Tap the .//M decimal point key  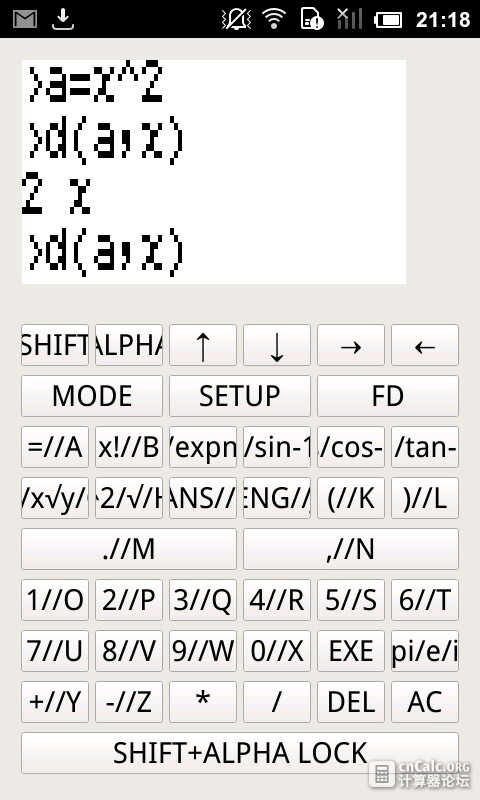point(129,549)
